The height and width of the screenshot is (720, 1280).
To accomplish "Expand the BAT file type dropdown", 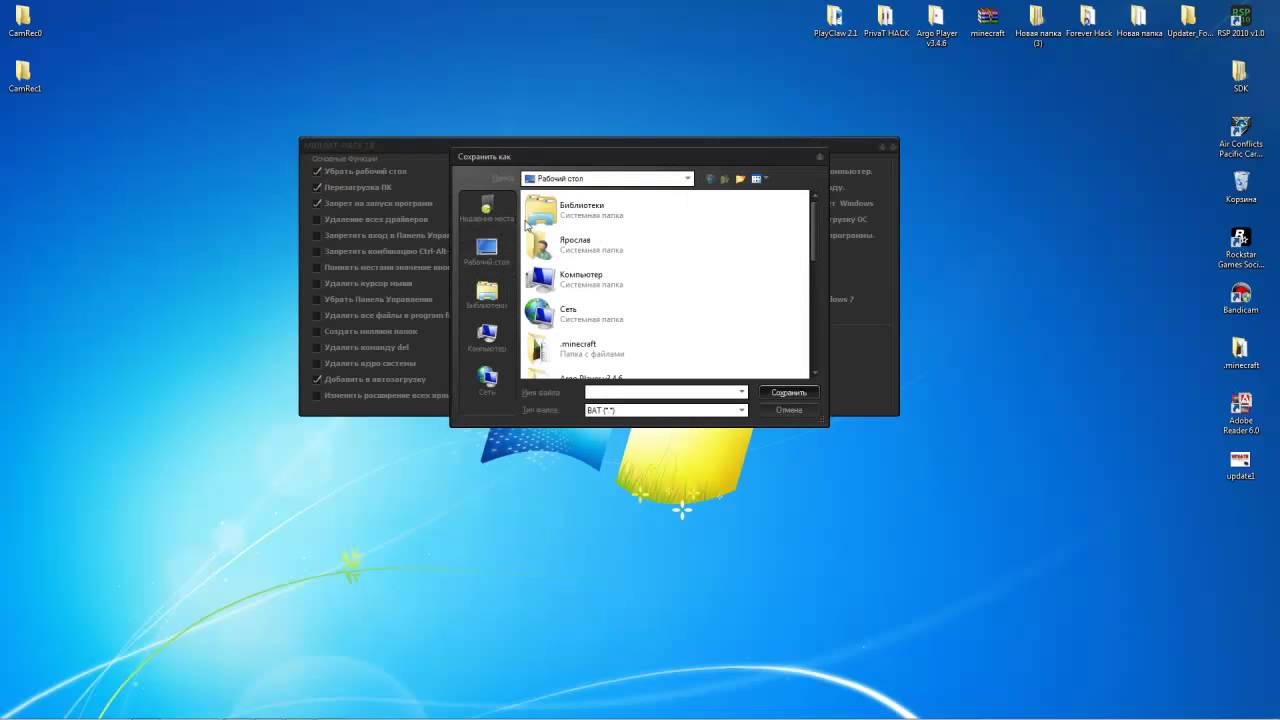I will click(x=741, y=410).
